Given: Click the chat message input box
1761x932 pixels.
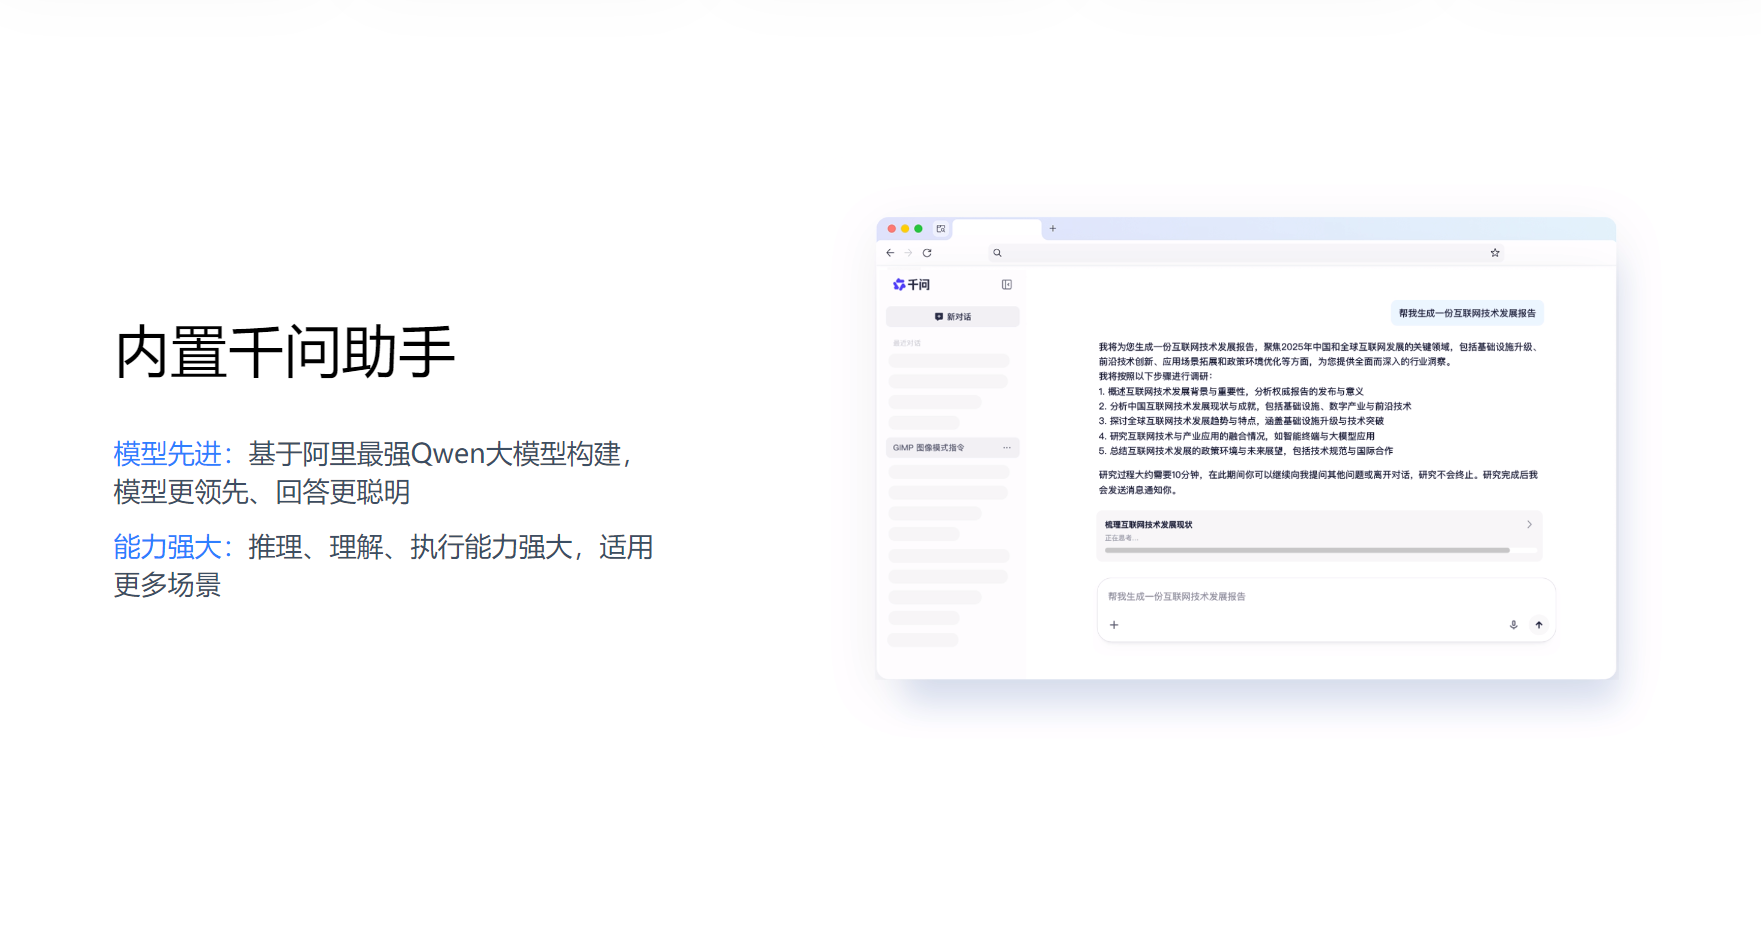Looking at the screenshot, I should (1300, 597).
